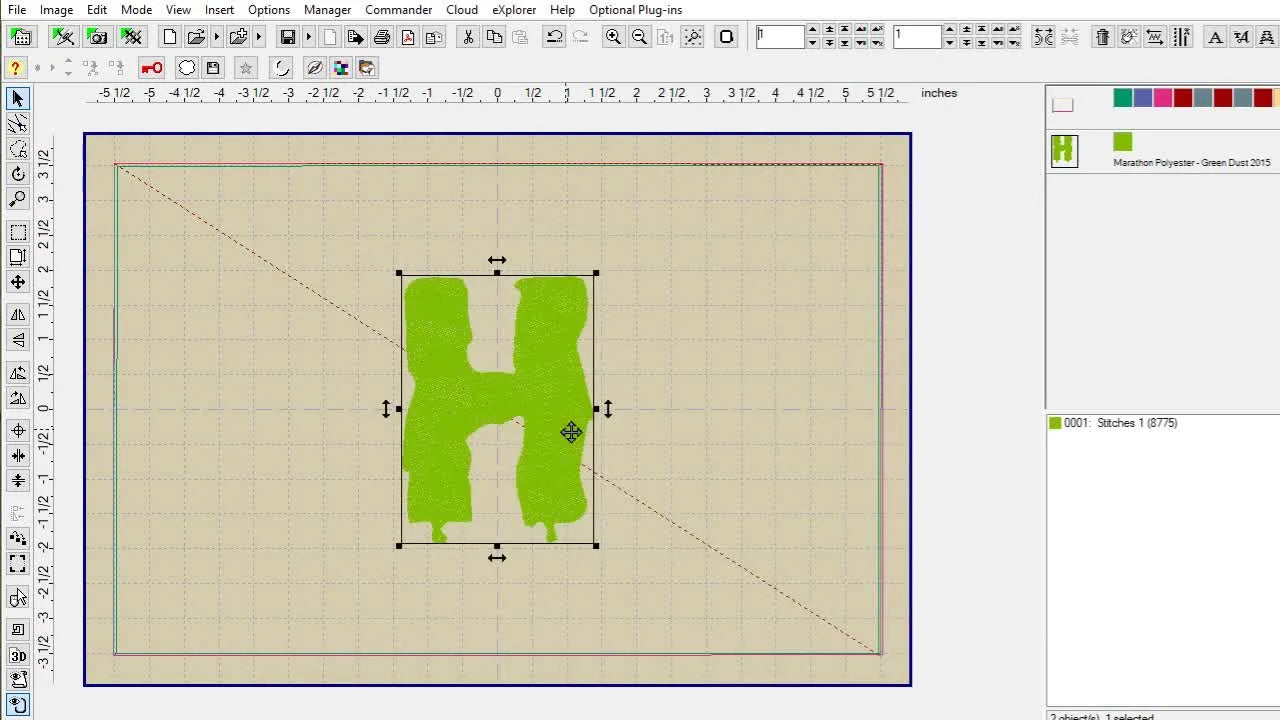Click the lettering A icon
1280x720 pixels.
[1216, 37]
